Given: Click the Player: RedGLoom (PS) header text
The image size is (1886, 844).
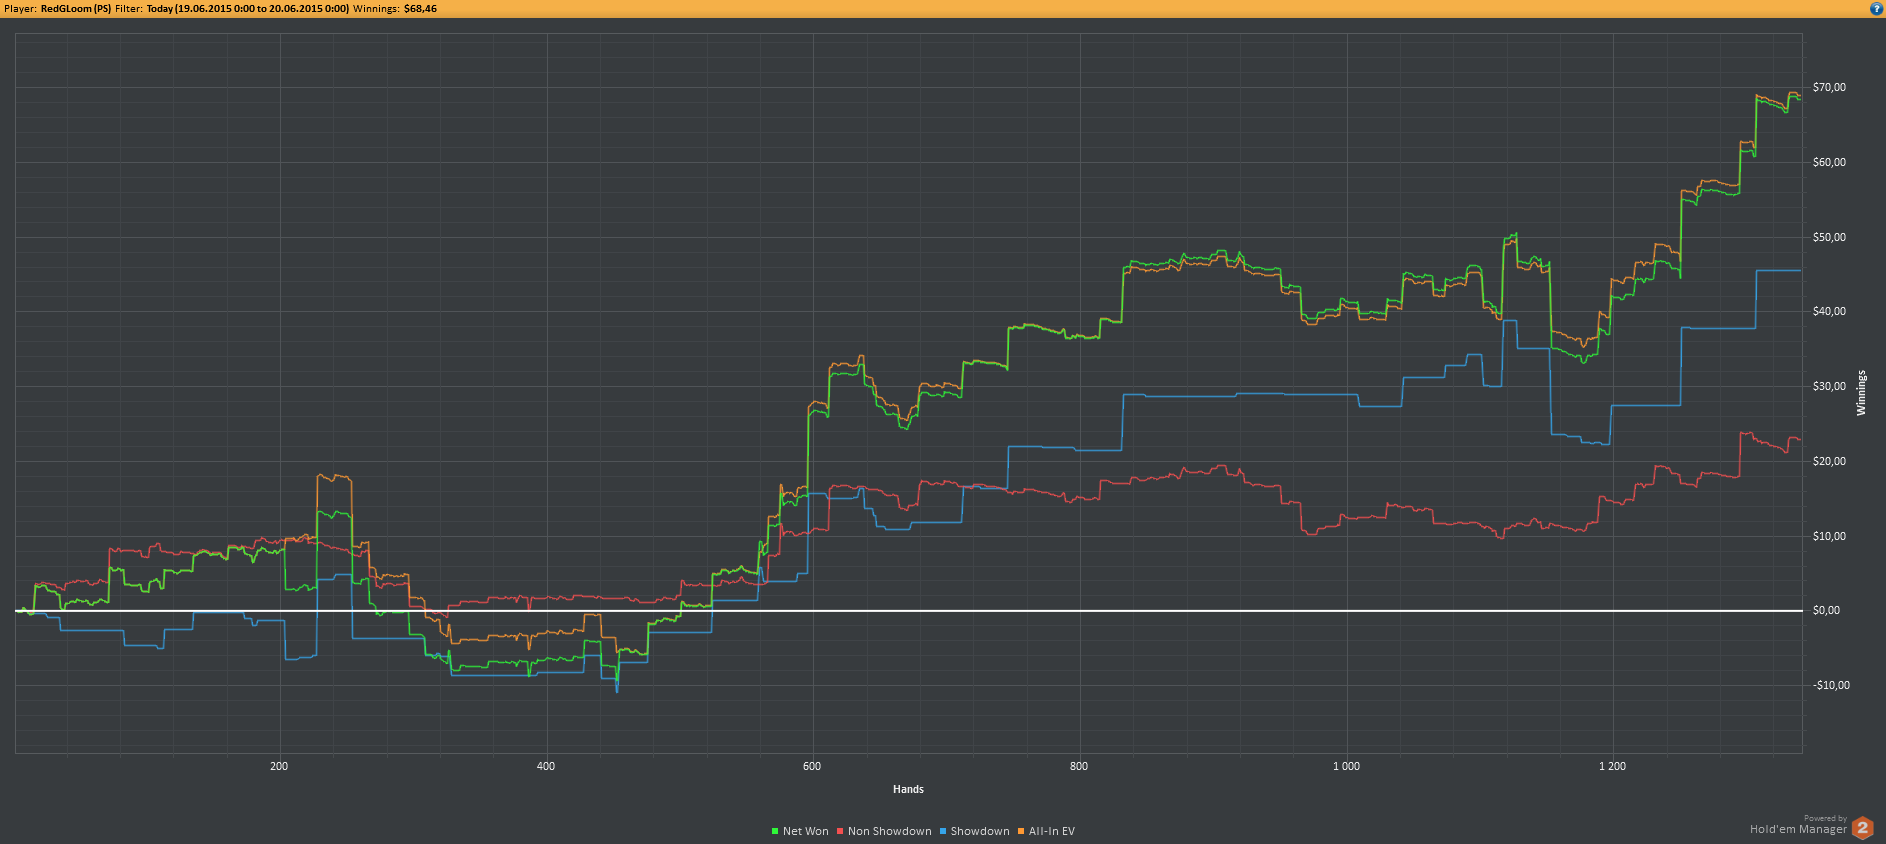Looking at the screenshot, I should [58, 8].
